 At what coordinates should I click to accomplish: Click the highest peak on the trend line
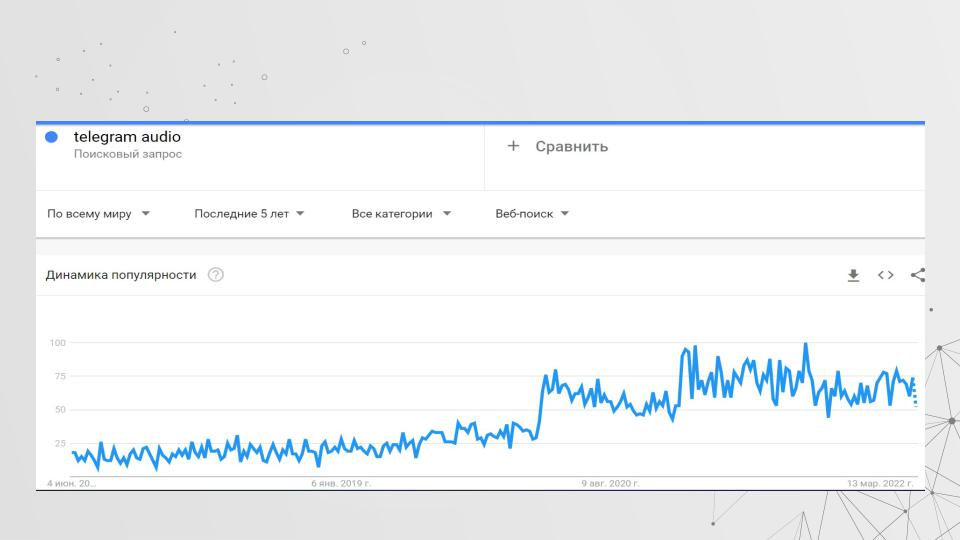click(805, 345)
